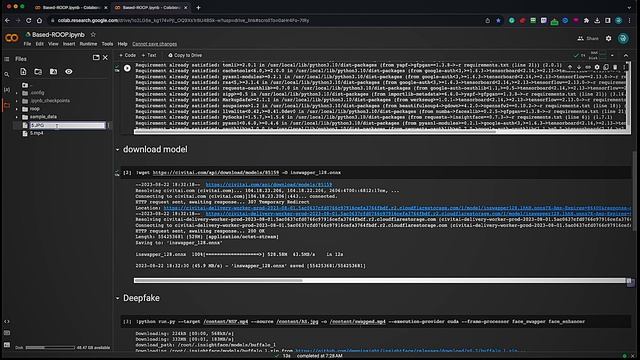Image resolution: width=640 pixels, height=360 pixels.
Task: Collapse the download model section
Action: (118, 150)
